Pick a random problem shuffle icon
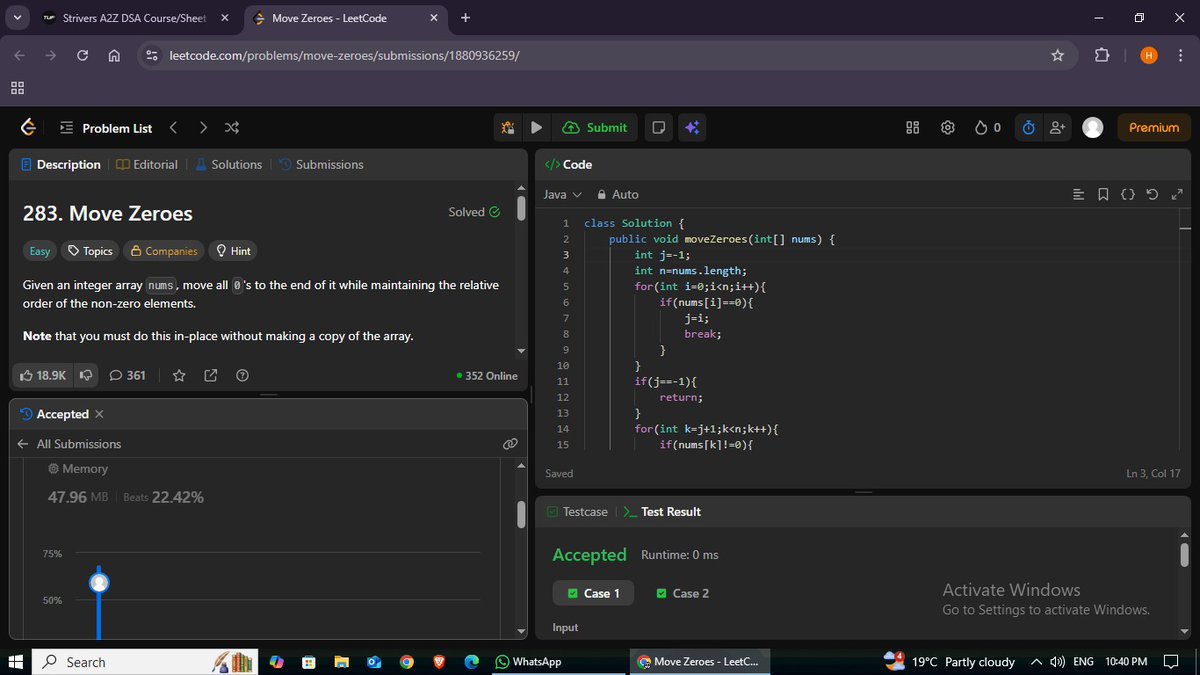 click(232, 127)
